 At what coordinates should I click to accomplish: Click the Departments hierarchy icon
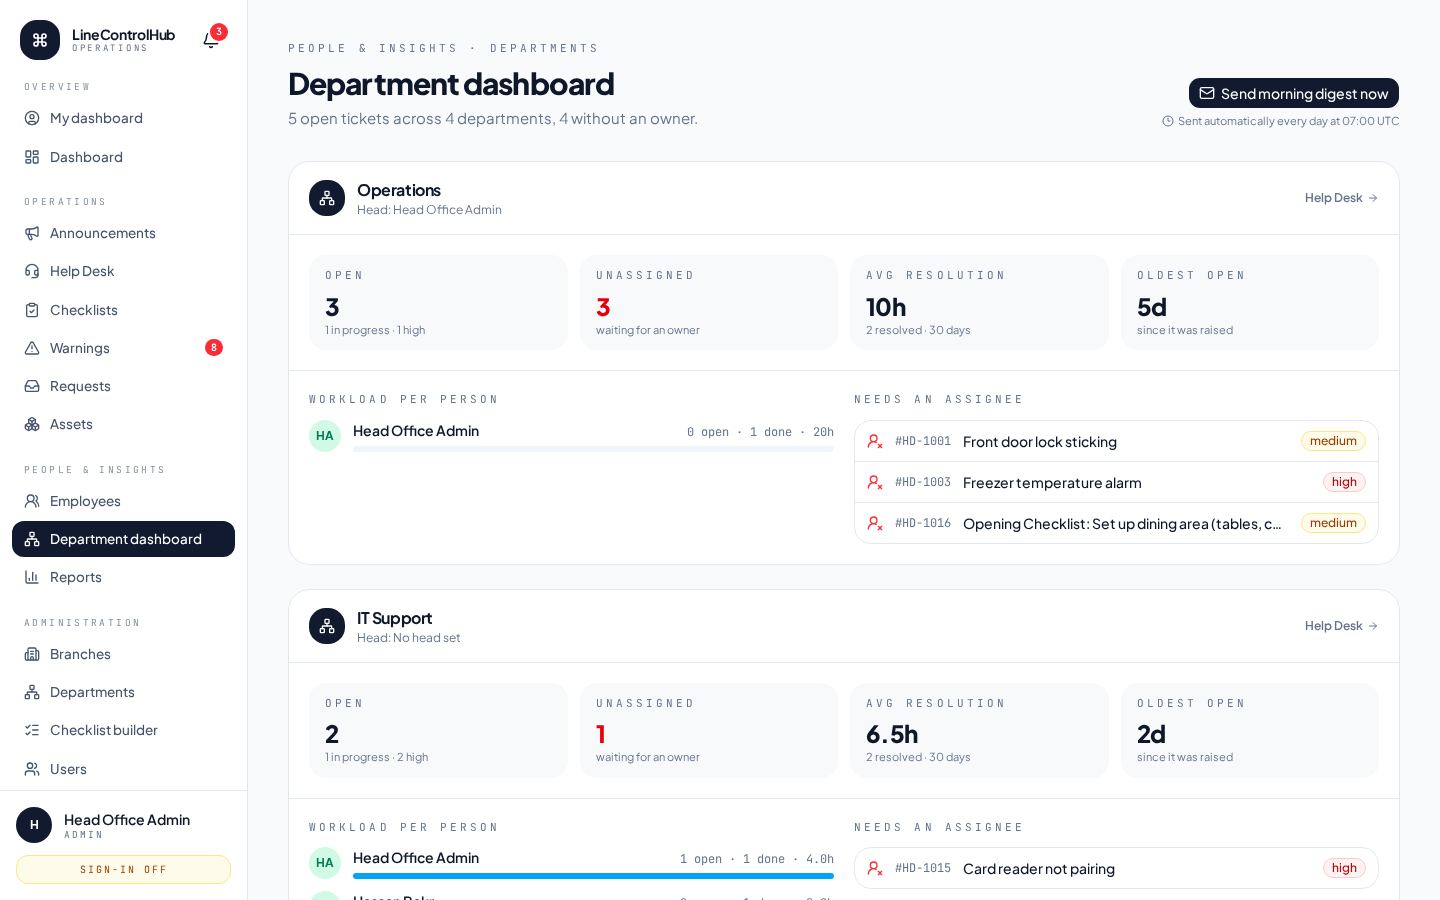(x=32, y=692)
